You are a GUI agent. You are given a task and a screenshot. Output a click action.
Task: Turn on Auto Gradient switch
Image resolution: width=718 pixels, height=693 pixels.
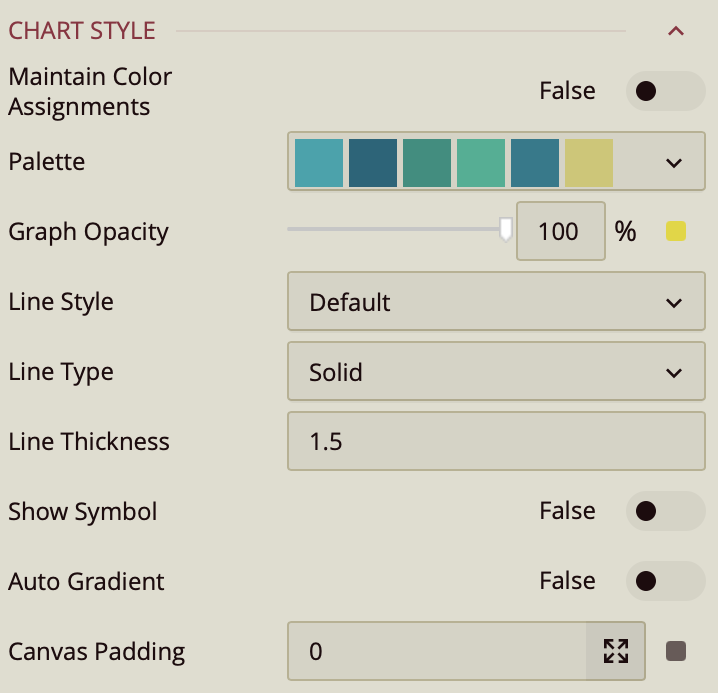click(x=665, y=582)
